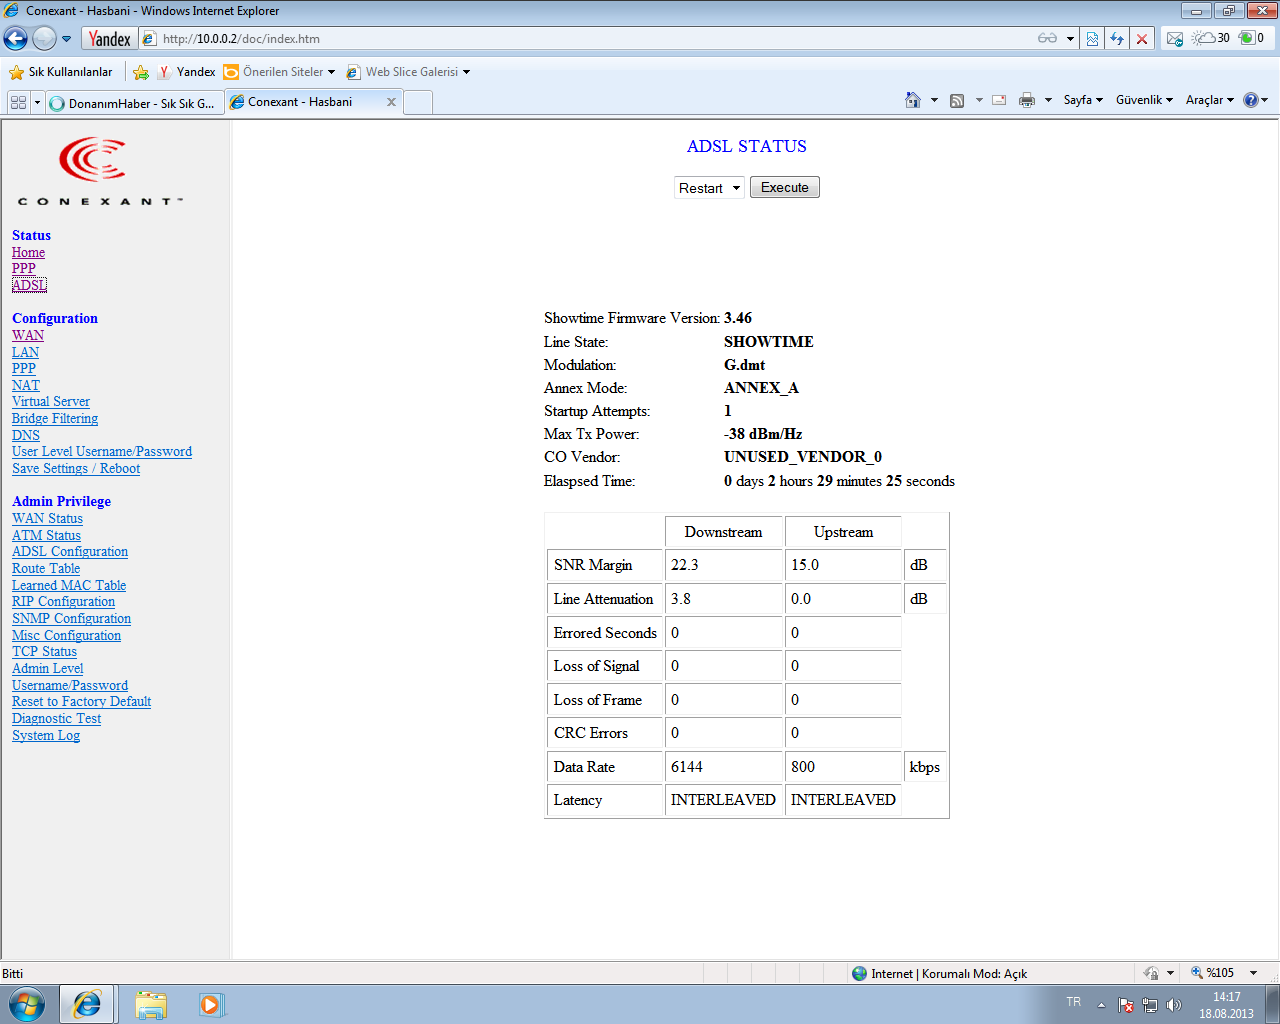Click the RSS feeds toolbar icon
This screenshot has width=1280, height=1024.
click(957, 100)
